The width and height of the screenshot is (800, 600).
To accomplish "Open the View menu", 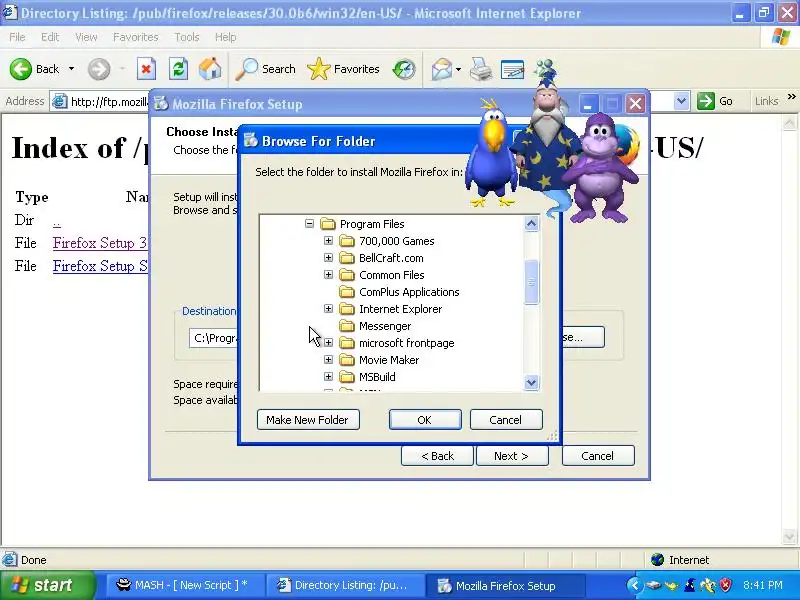I will click(86, 37).
